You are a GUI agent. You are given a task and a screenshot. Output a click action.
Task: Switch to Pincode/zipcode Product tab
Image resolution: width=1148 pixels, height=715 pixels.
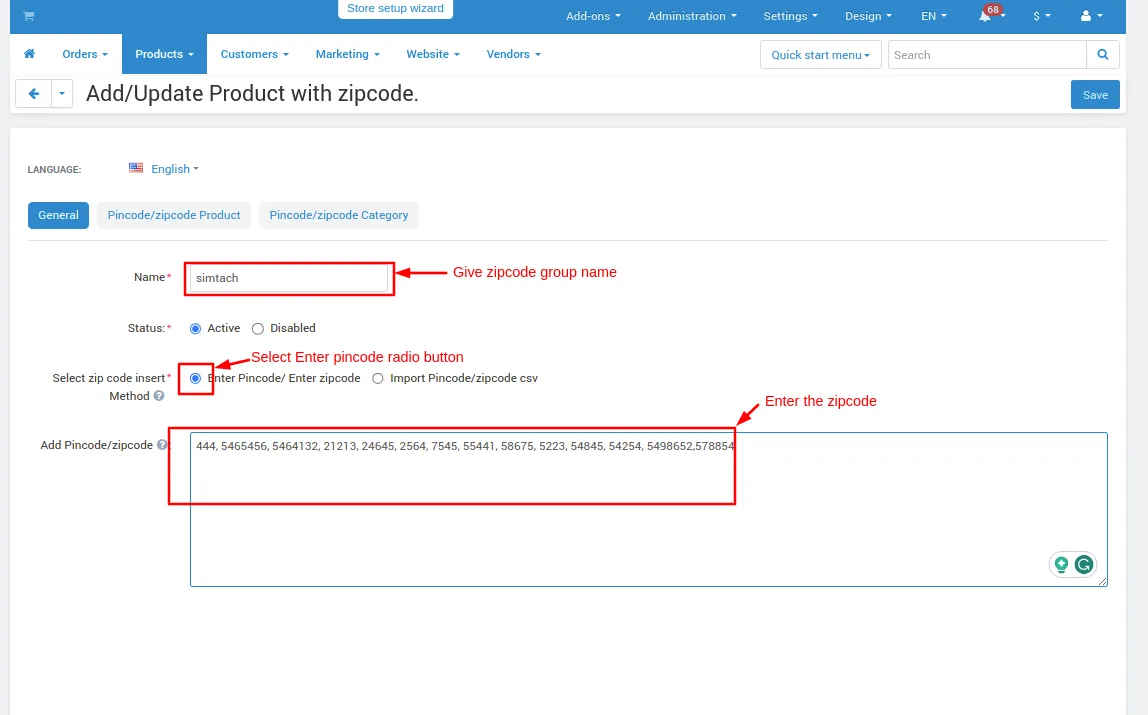[x=174, y=215]
